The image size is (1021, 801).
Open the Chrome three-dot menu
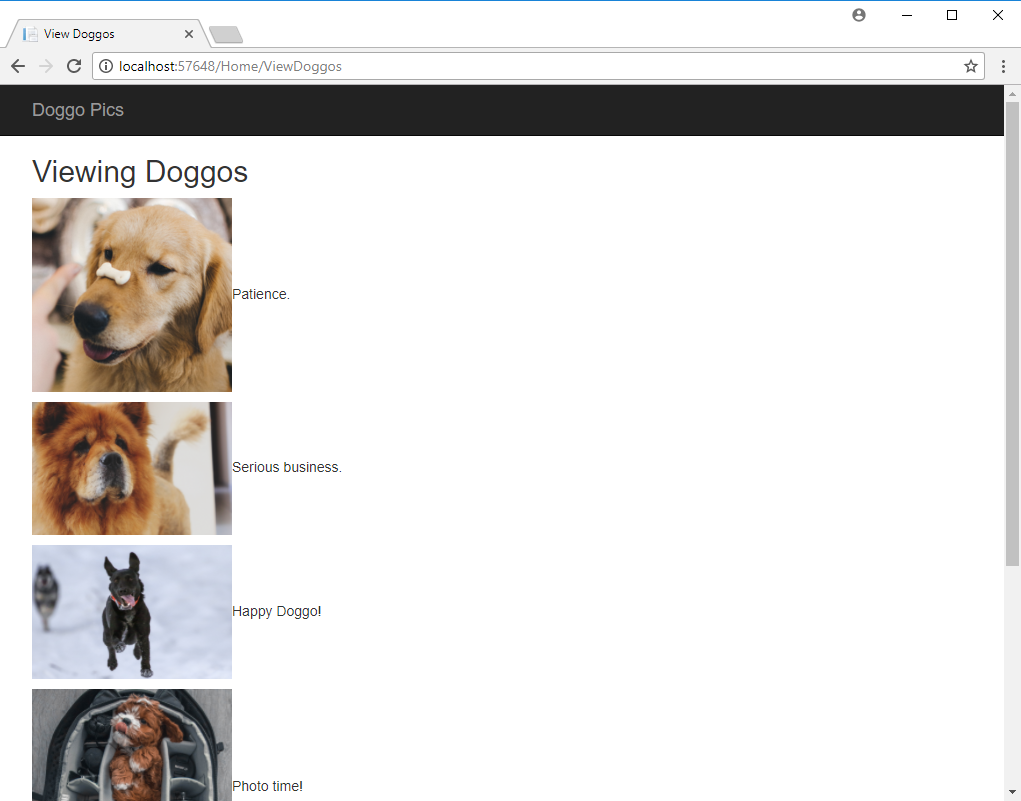pos(1003,66)
